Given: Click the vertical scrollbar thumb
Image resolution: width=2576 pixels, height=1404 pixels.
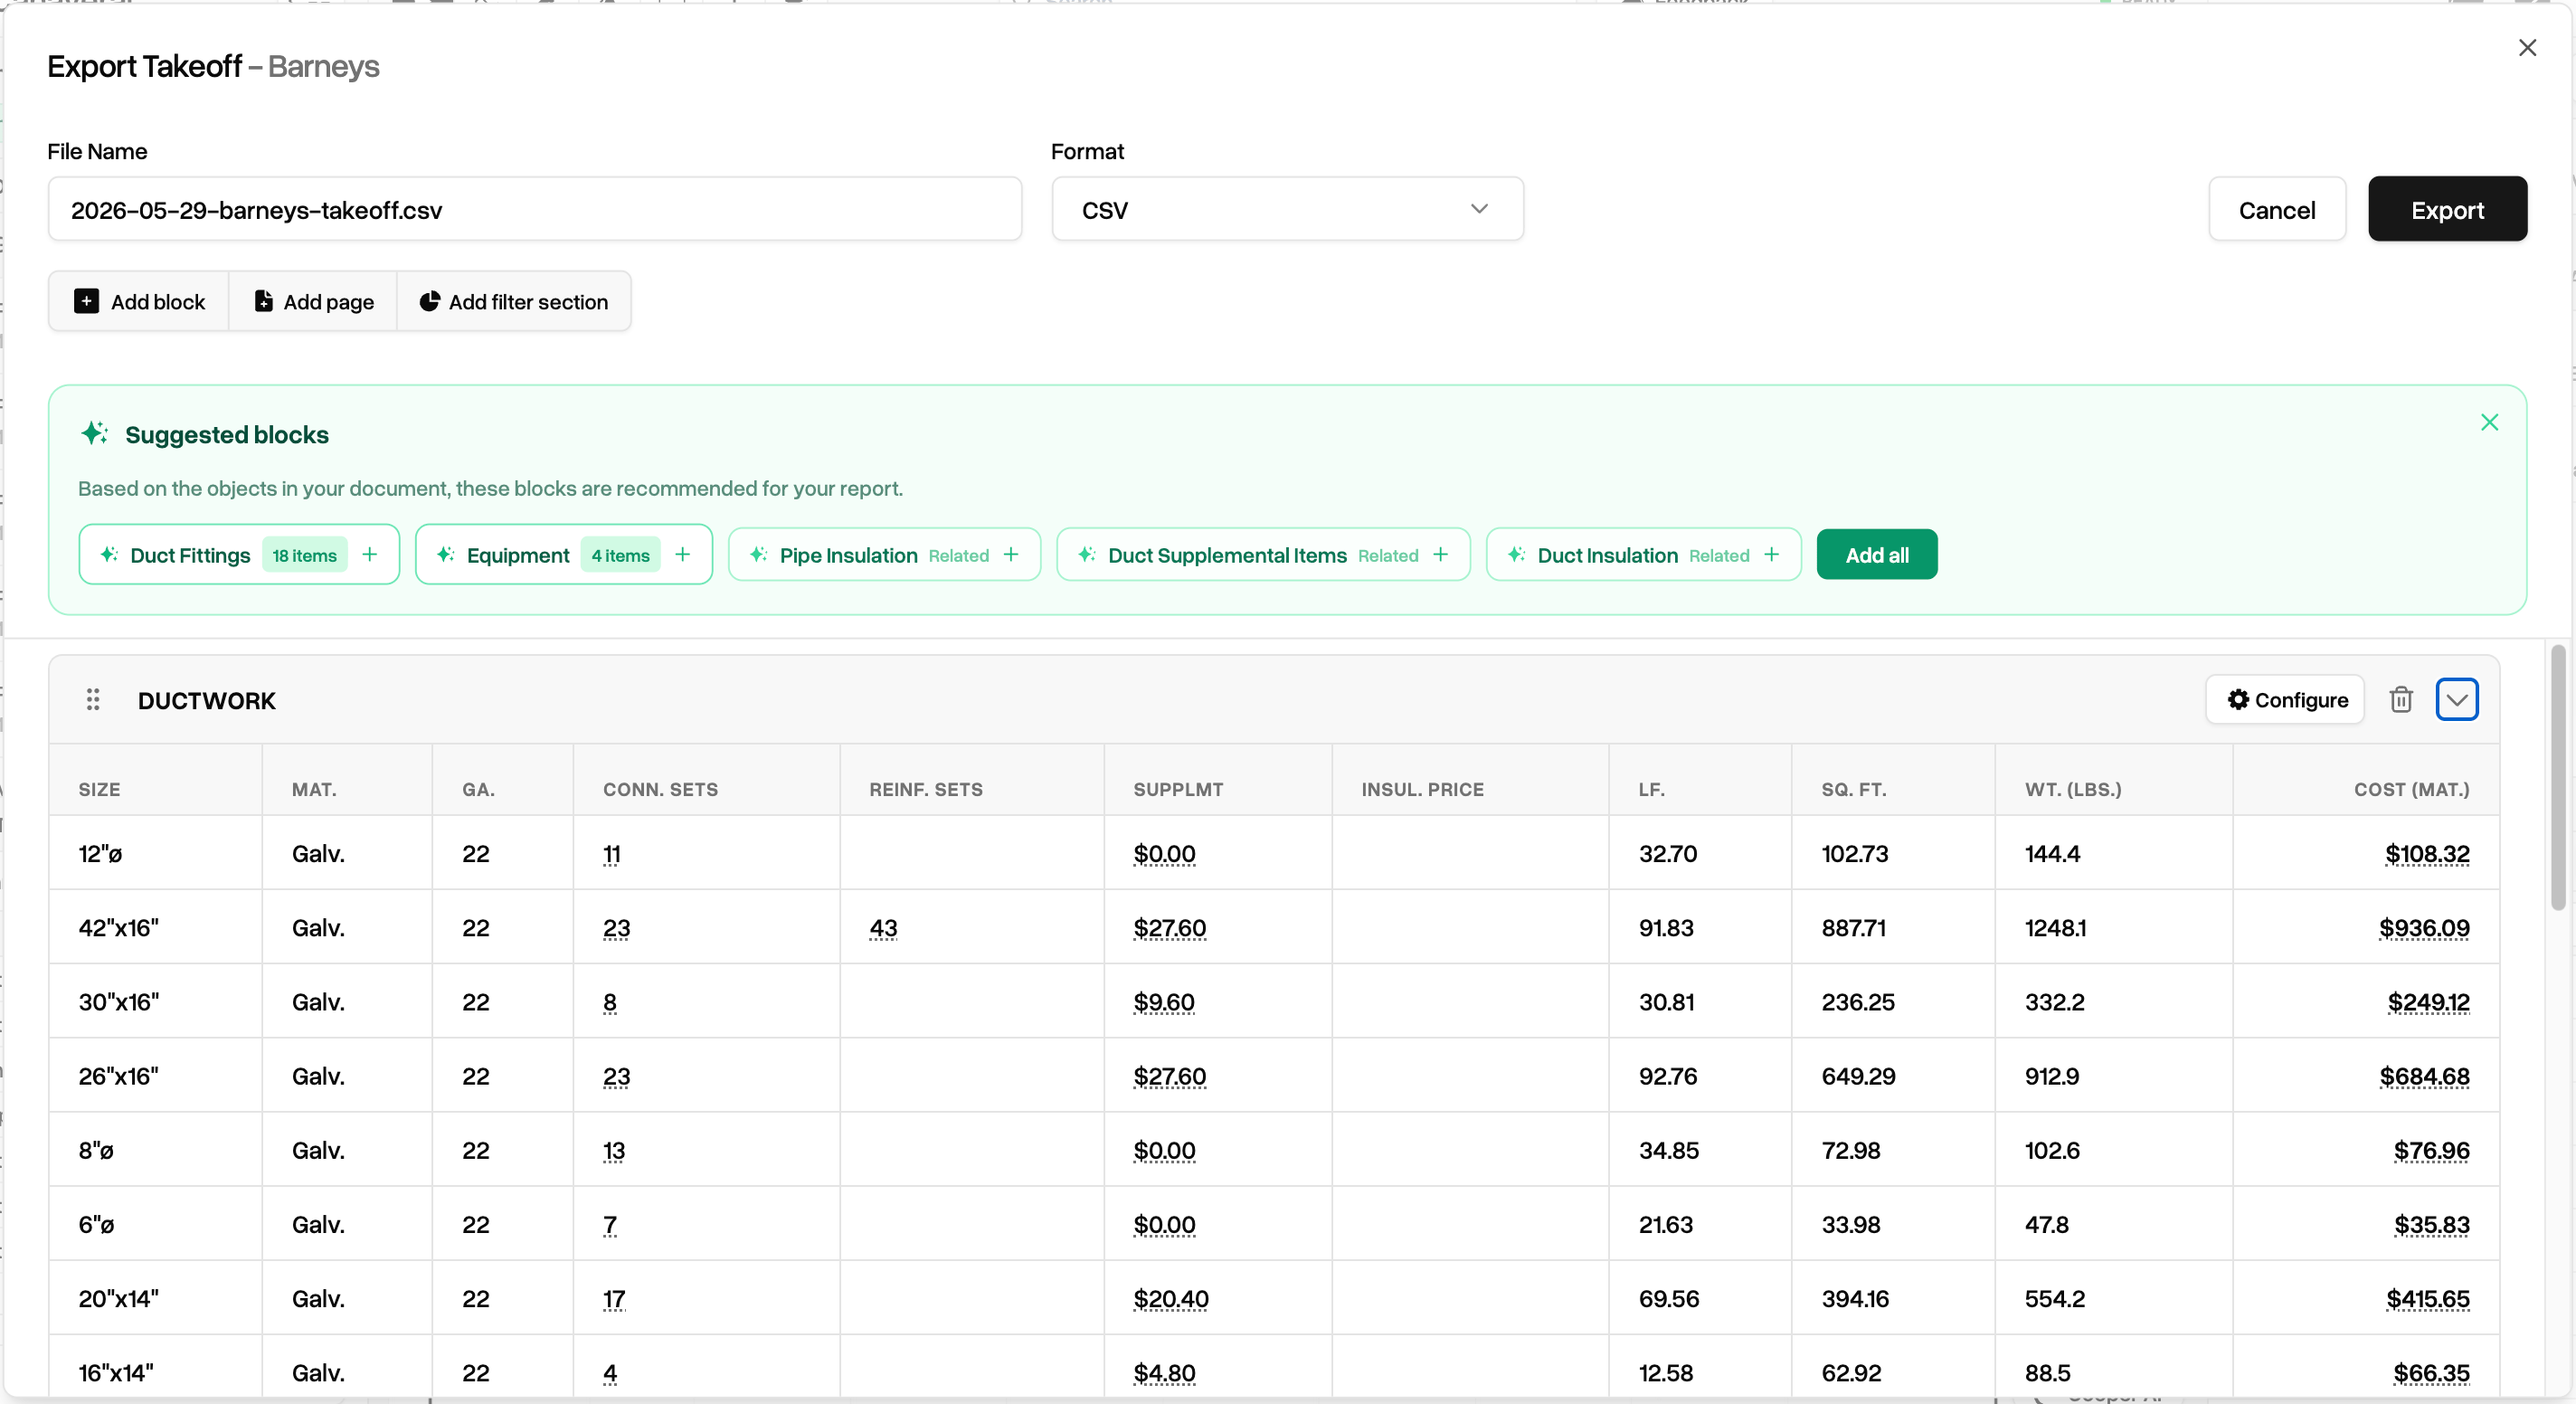Looking at the screenshot, I should tap(2557, 778).
